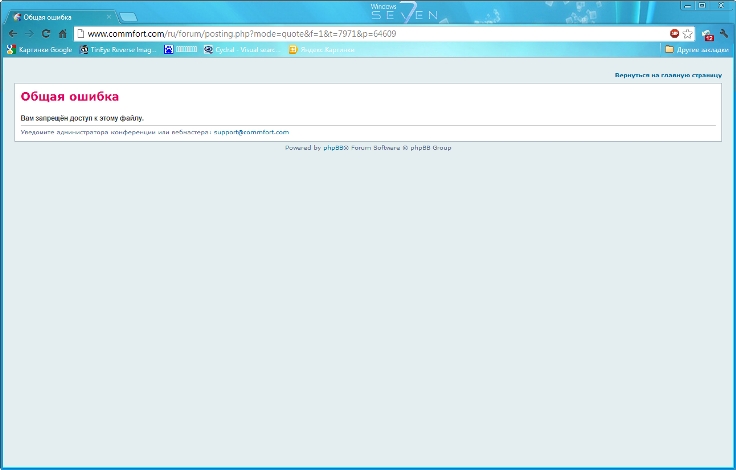Open the Картинки Google bookmark
Viewport: 736px width, 470px height.
[40, 49]
